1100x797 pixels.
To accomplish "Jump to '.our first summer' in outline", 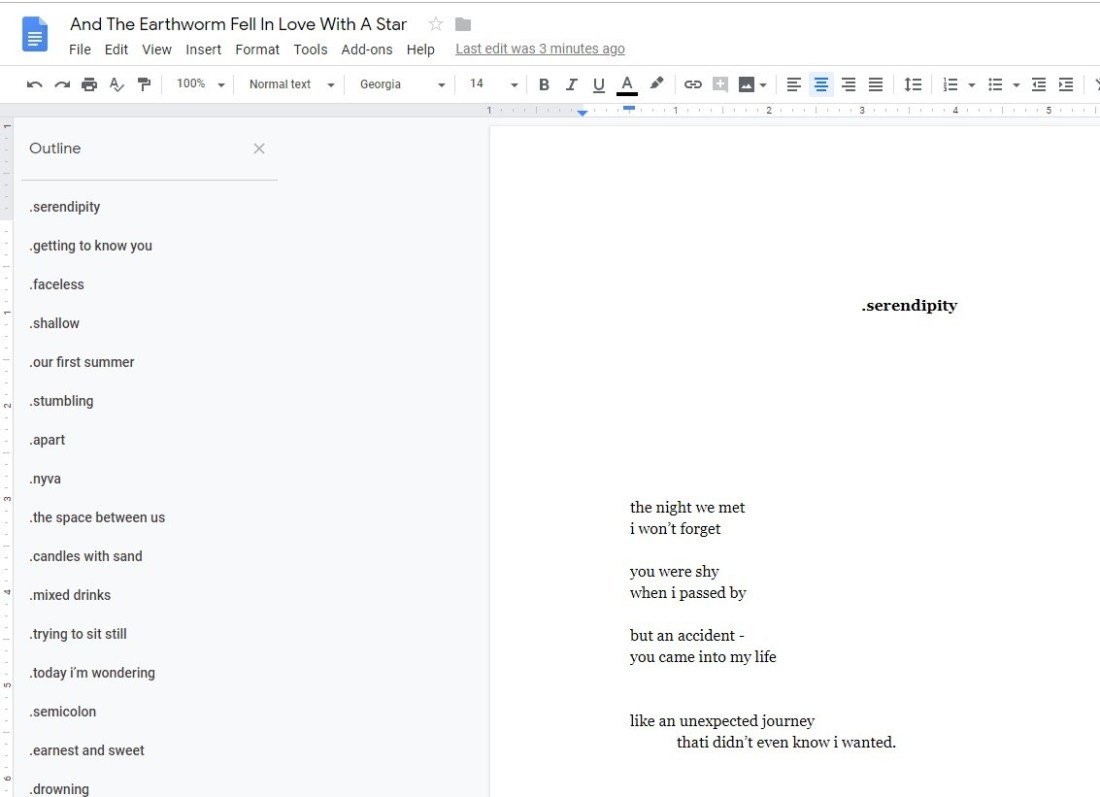I will [x=82, y=362].
